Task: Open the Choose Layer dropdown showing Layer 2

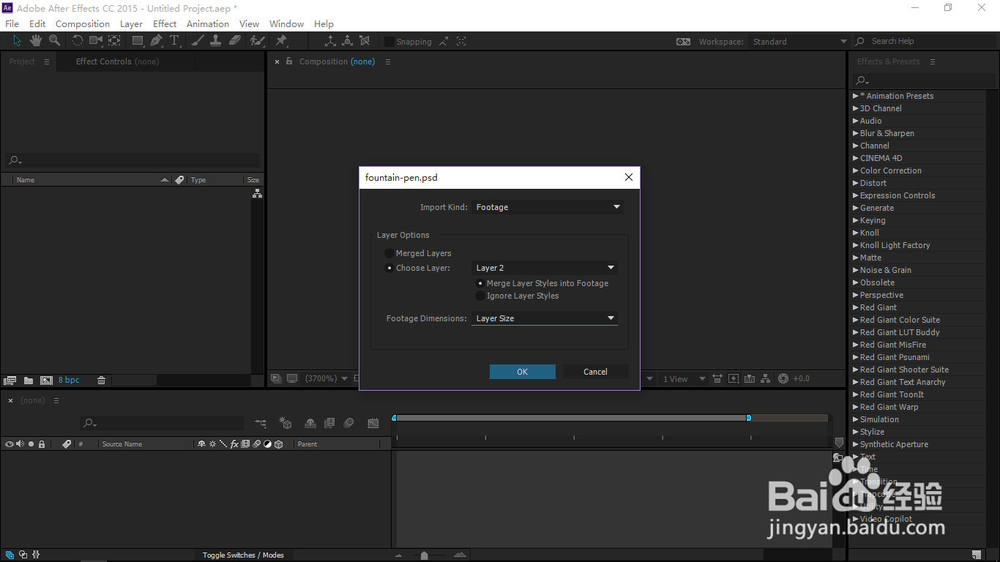Action: pyautogui.click(x=545, y=268)
